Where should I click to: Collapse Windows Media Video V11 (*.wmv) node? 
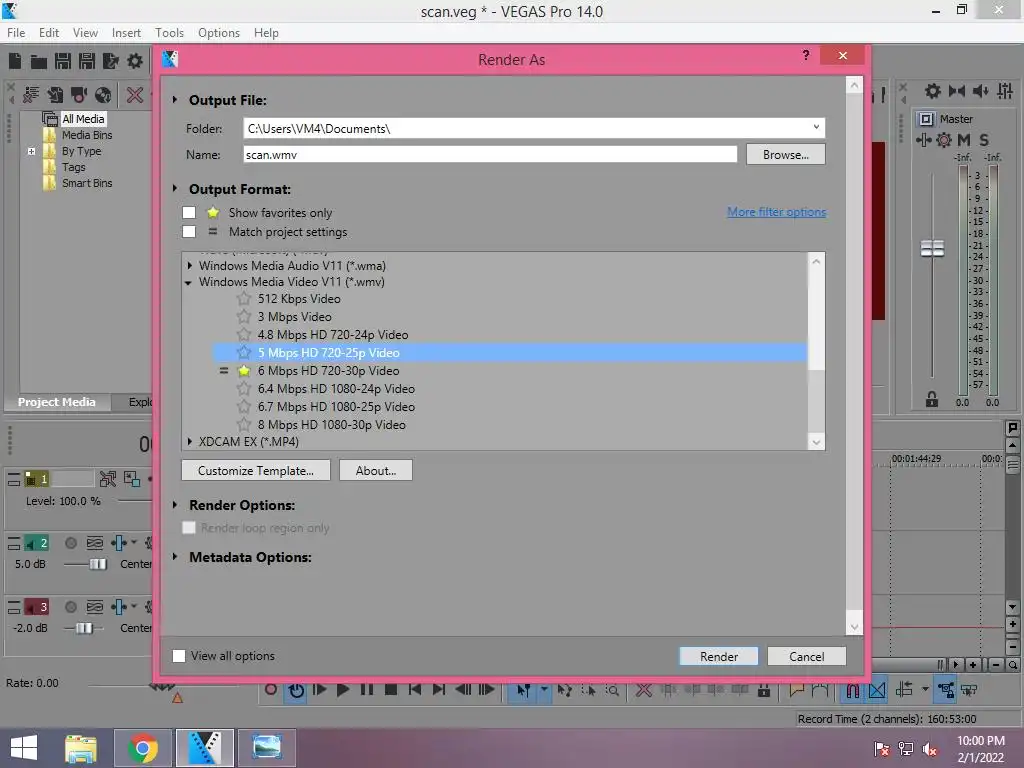tap(189, 283)
